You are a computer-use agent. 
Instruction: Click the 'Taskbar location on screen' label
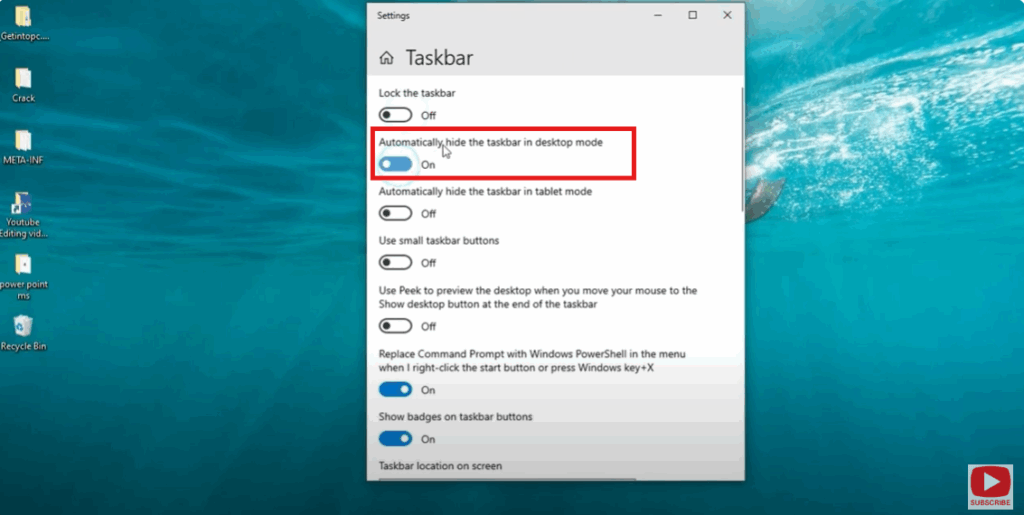(x=441, y=466)
